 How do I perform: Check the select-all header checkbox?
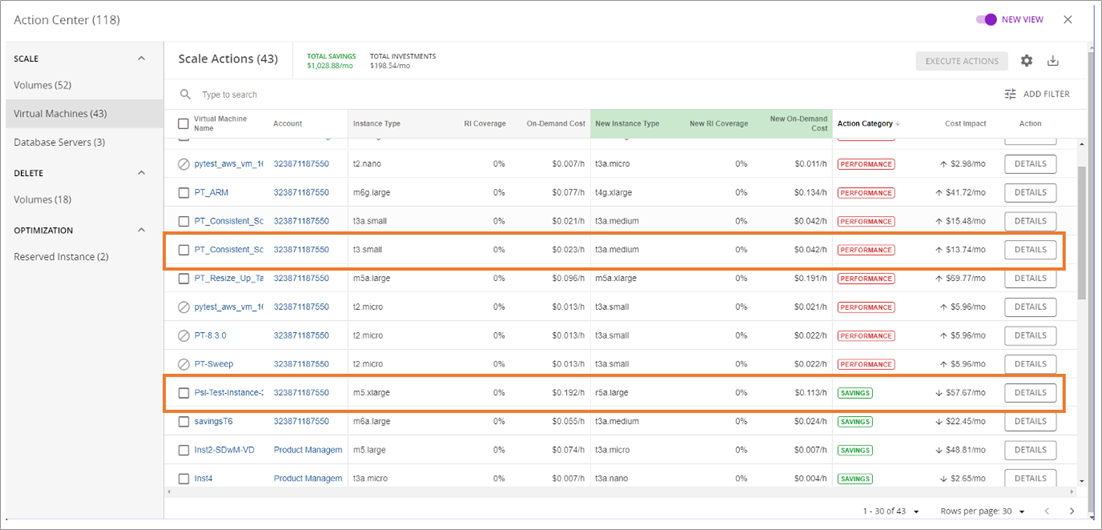coord(183,124)
